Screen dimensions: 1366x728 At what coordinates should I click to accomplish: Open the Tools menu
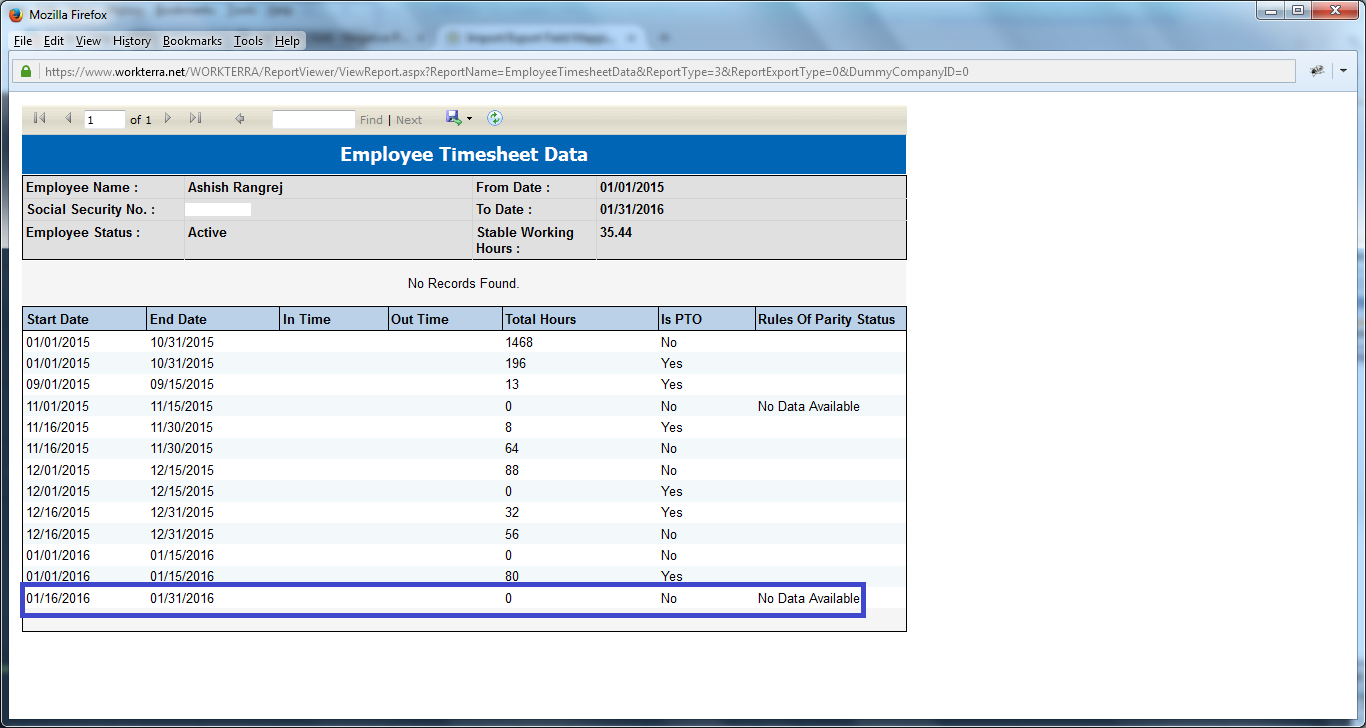(x=248, y=41)
